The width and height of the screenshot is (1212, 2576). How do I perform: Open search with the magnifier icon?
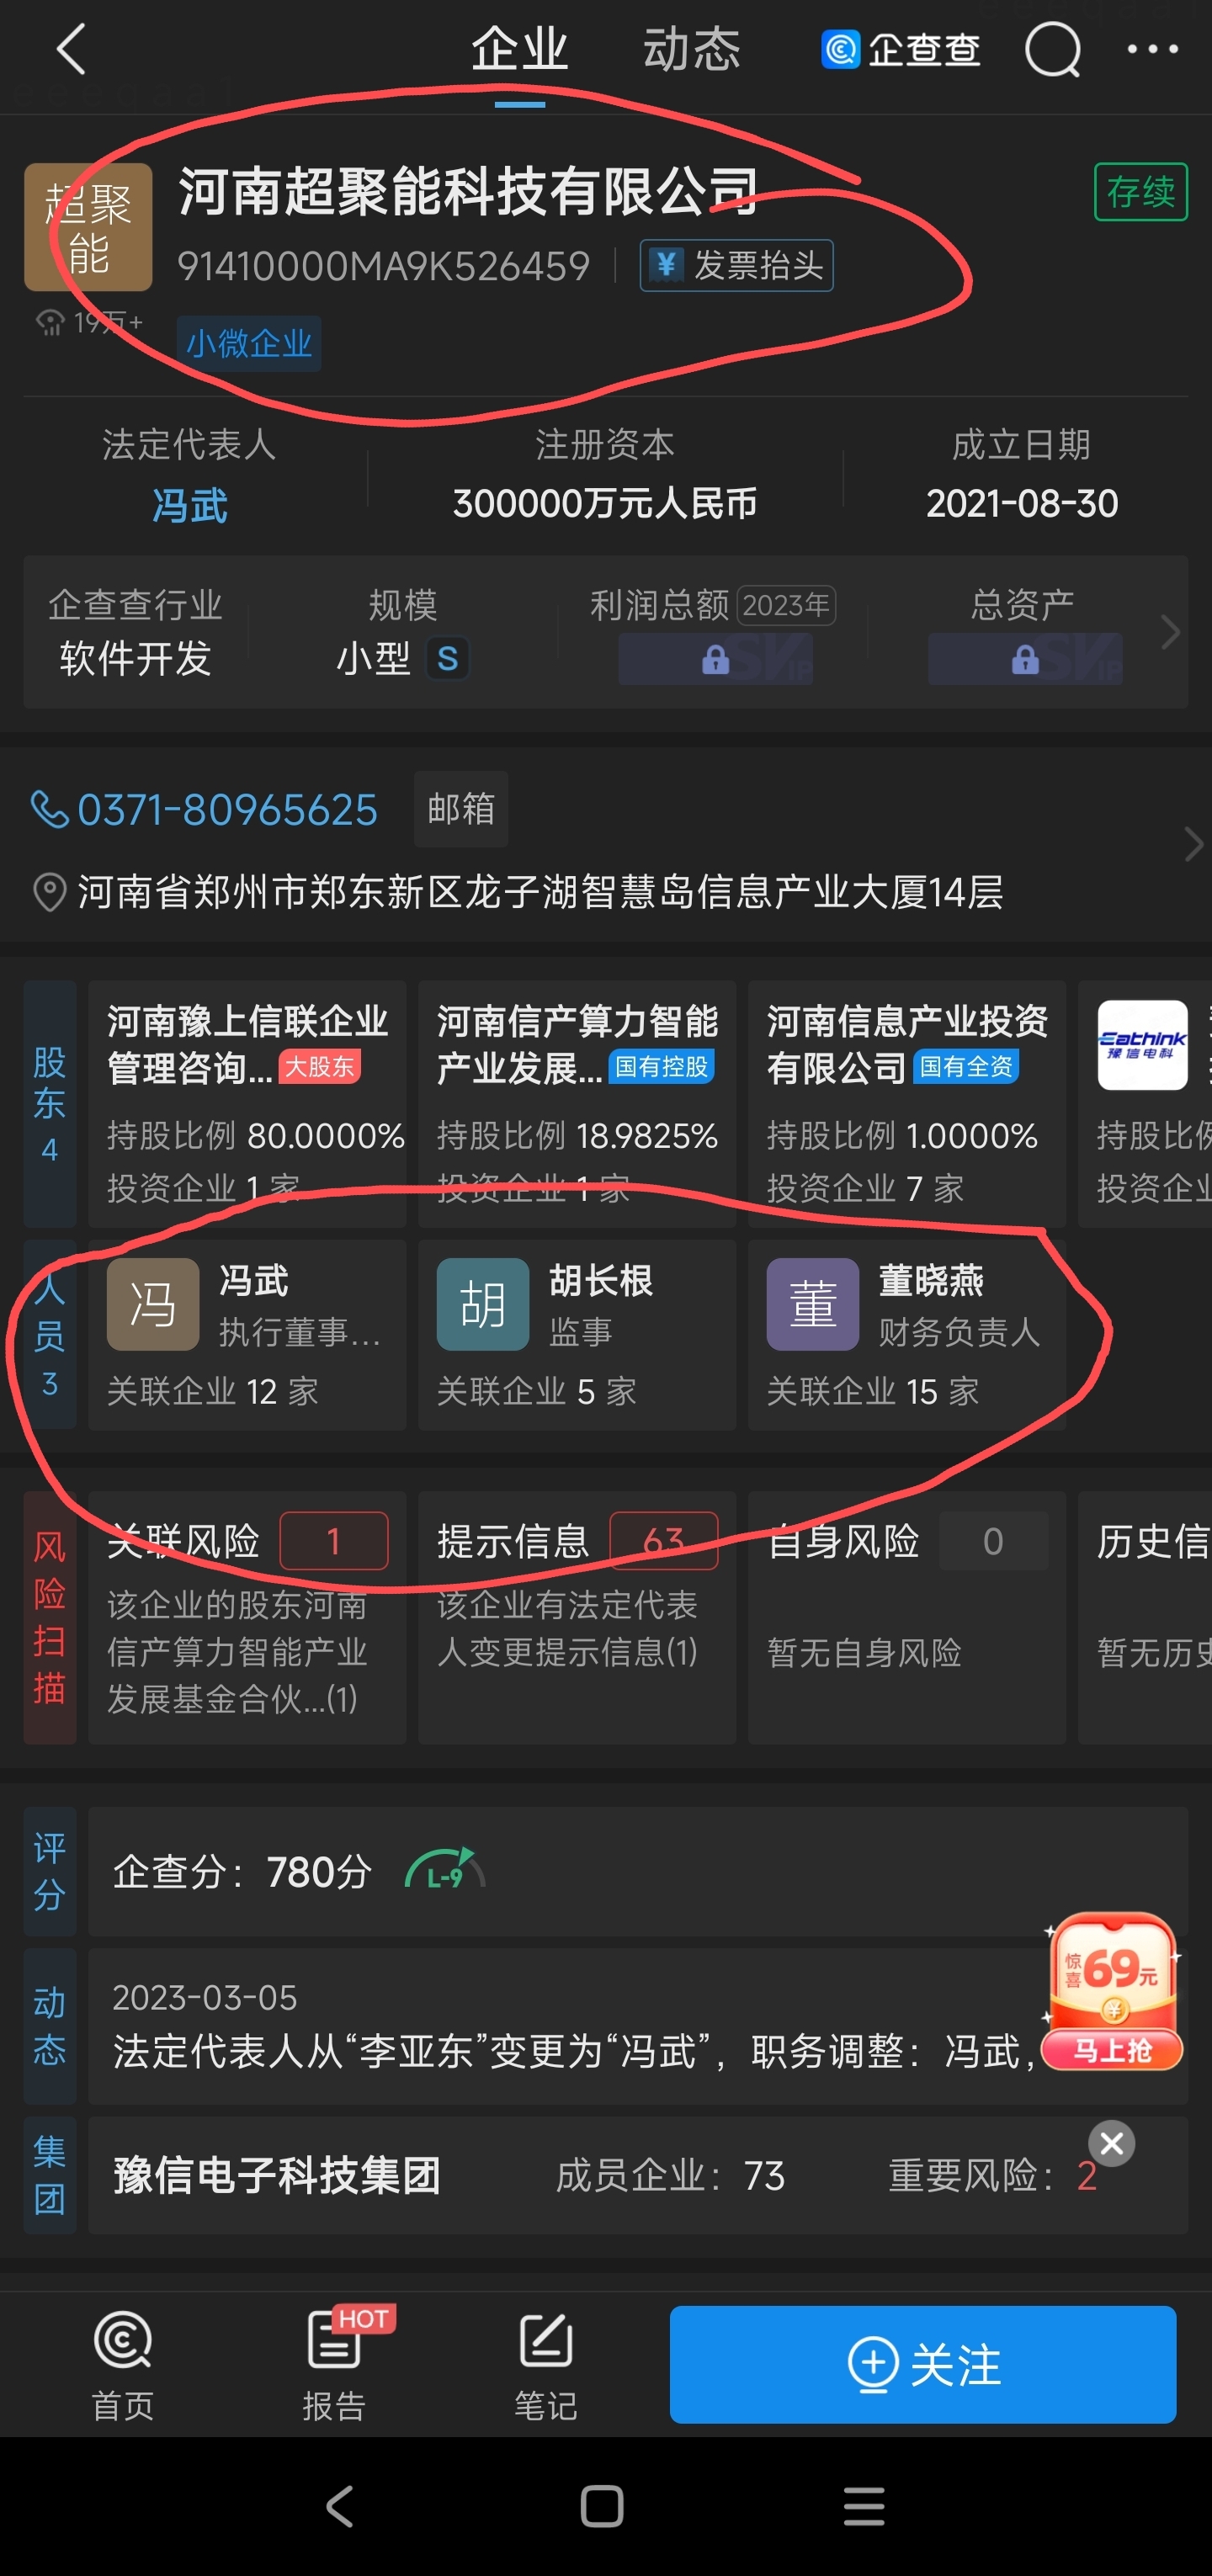tap(1053, 49)
